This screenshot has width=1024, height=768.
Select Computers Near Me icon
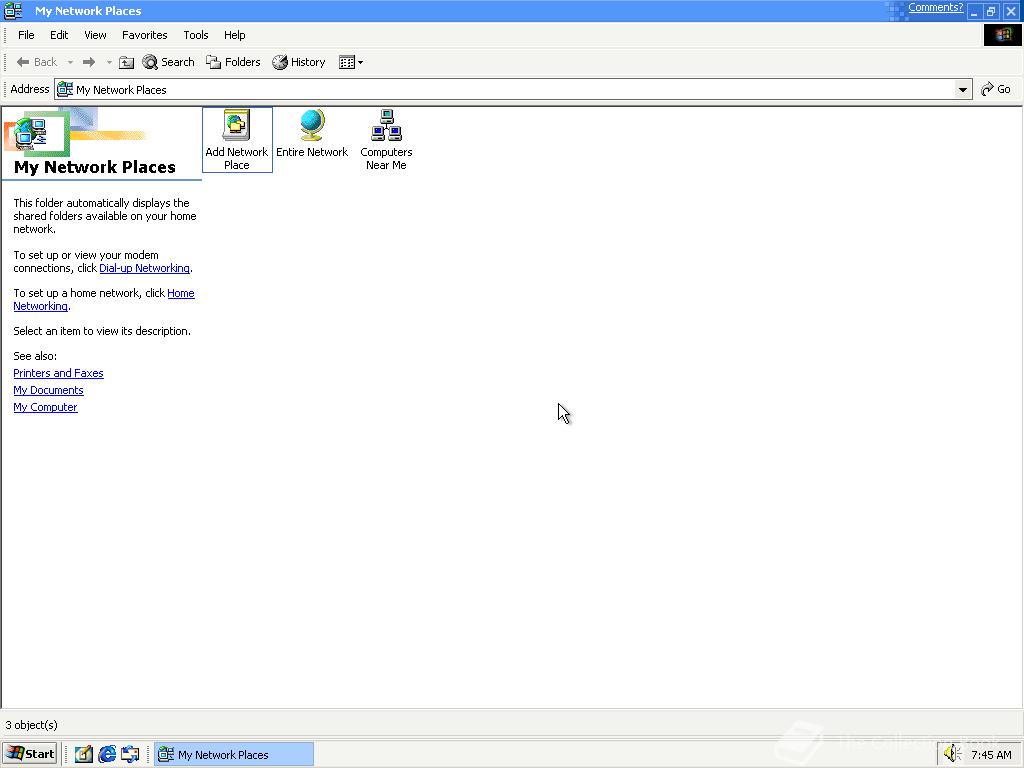point(386,139)
